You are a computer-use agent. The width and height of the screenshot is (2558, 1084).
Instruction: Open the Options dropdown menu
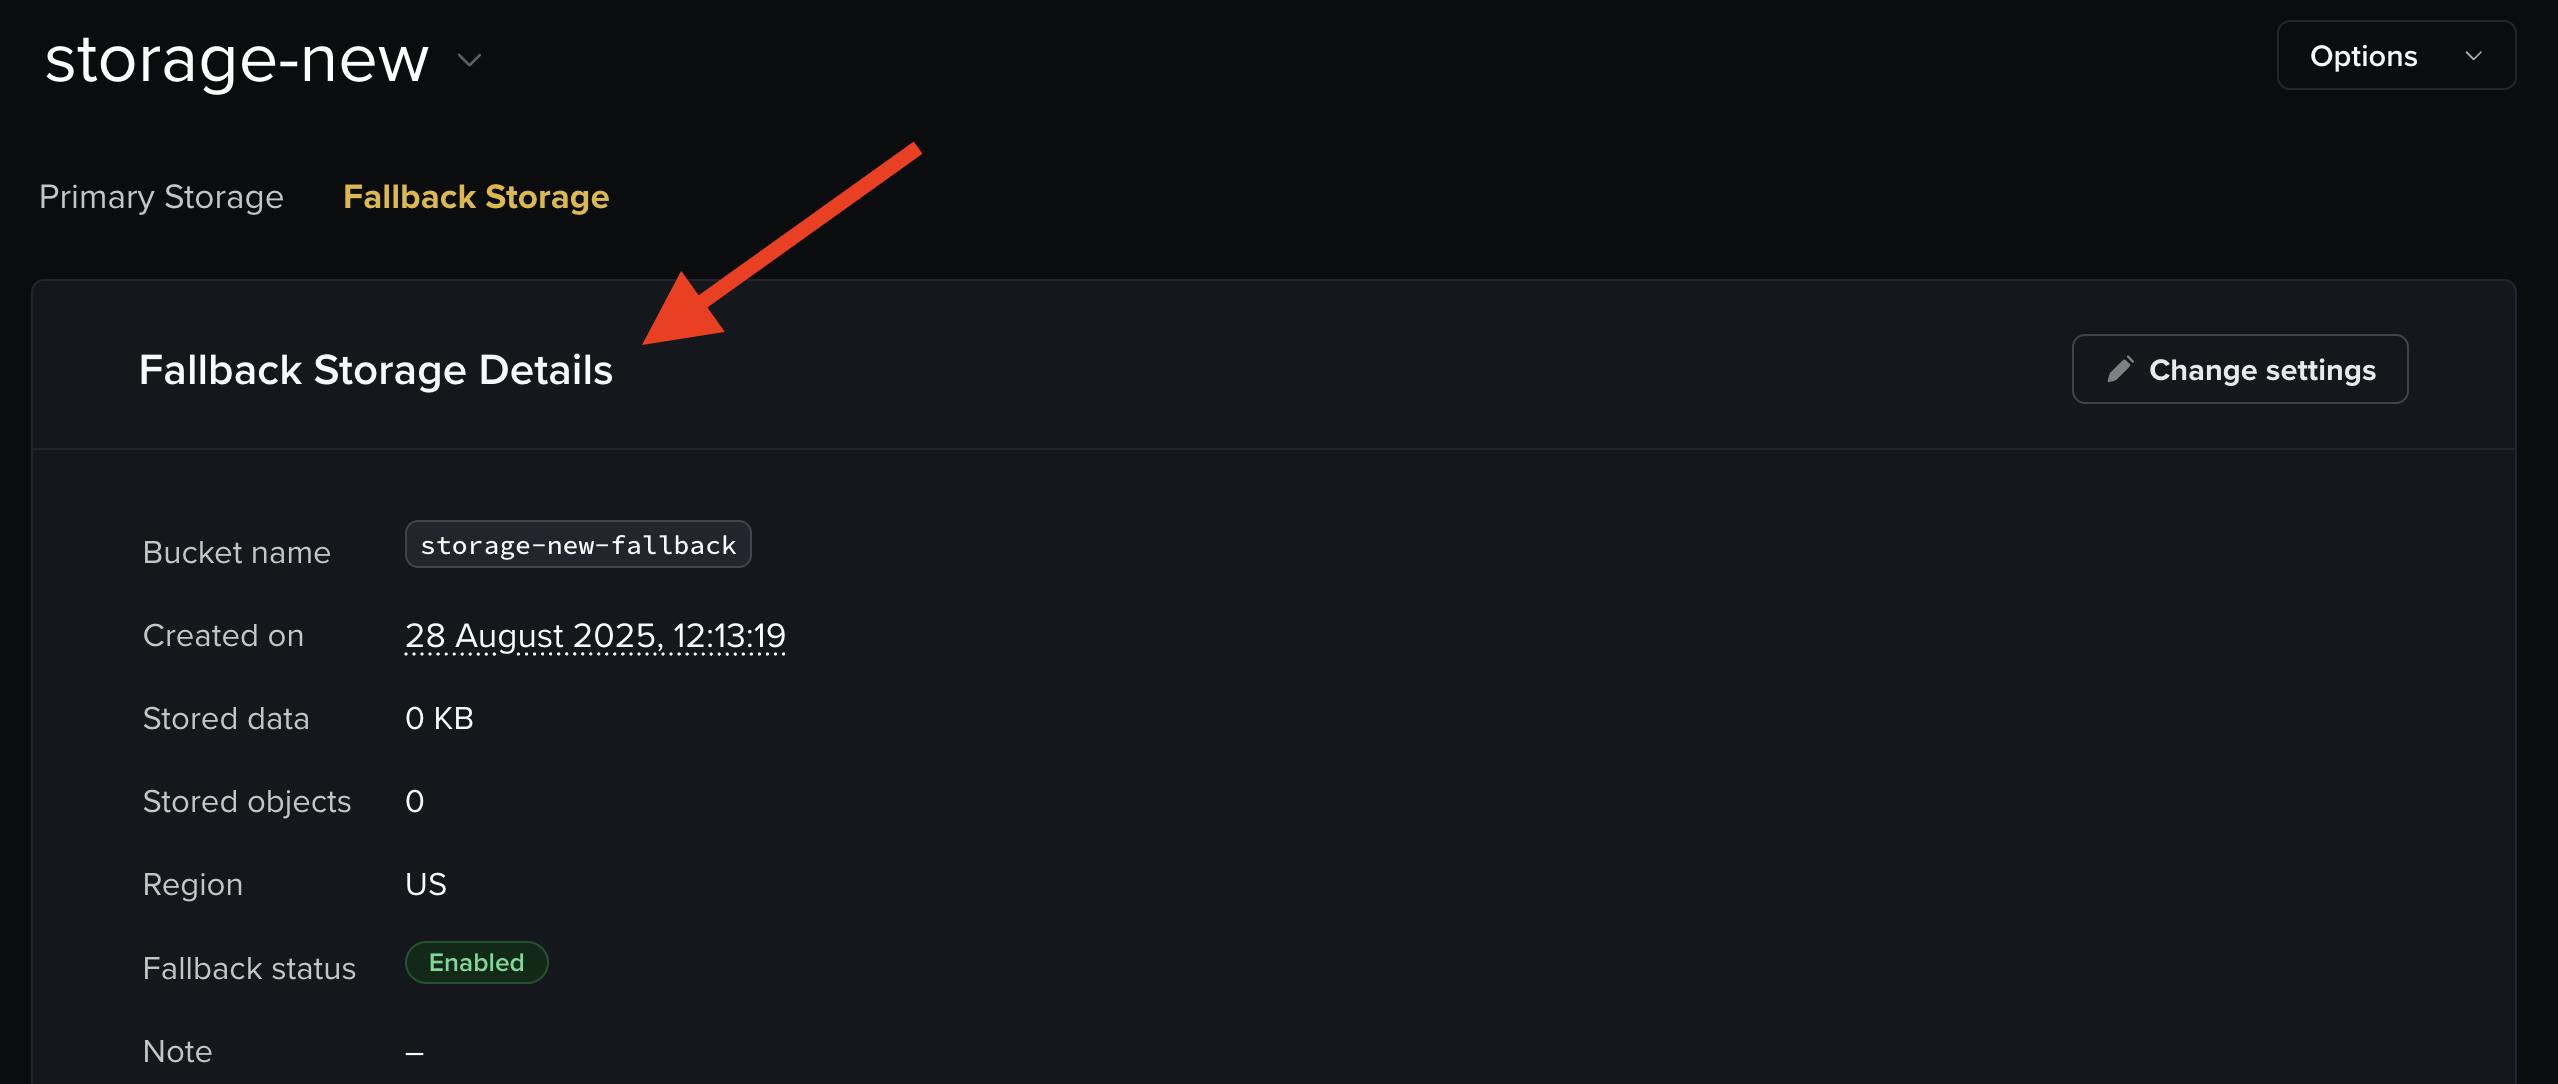pos(2395,56)
